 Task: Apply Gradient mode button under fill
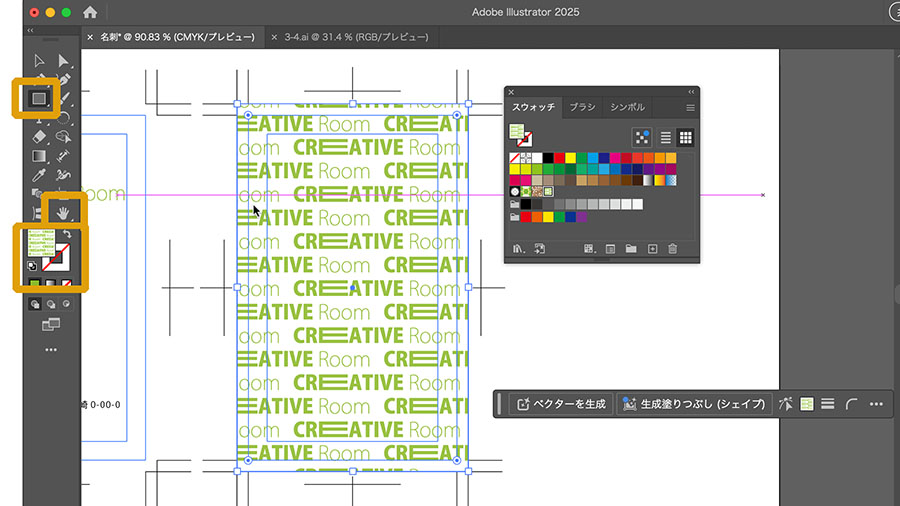51,283
